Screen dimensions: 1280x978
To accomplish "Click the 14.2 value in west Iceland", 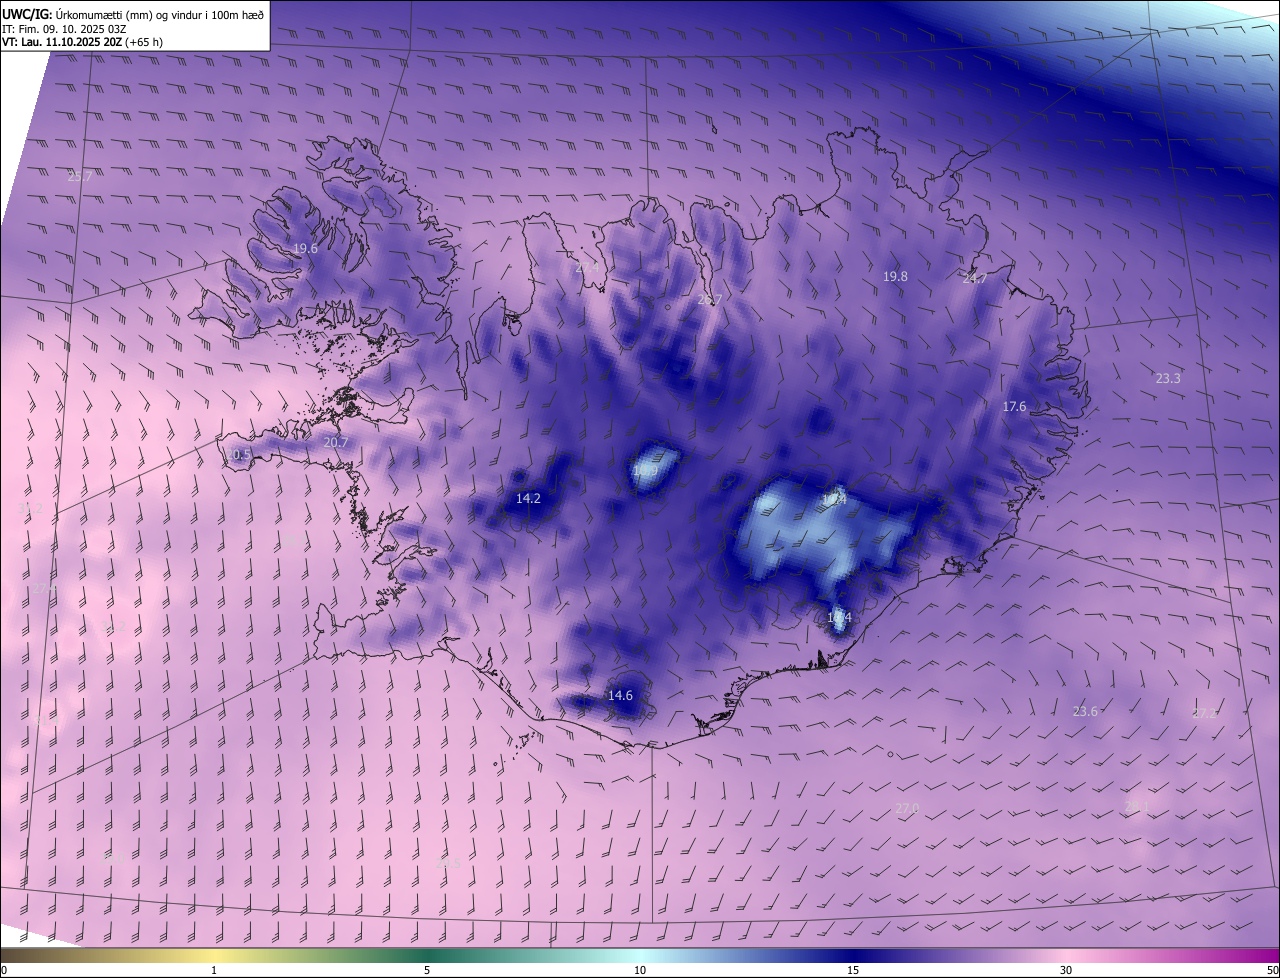I will pos(528,498).
